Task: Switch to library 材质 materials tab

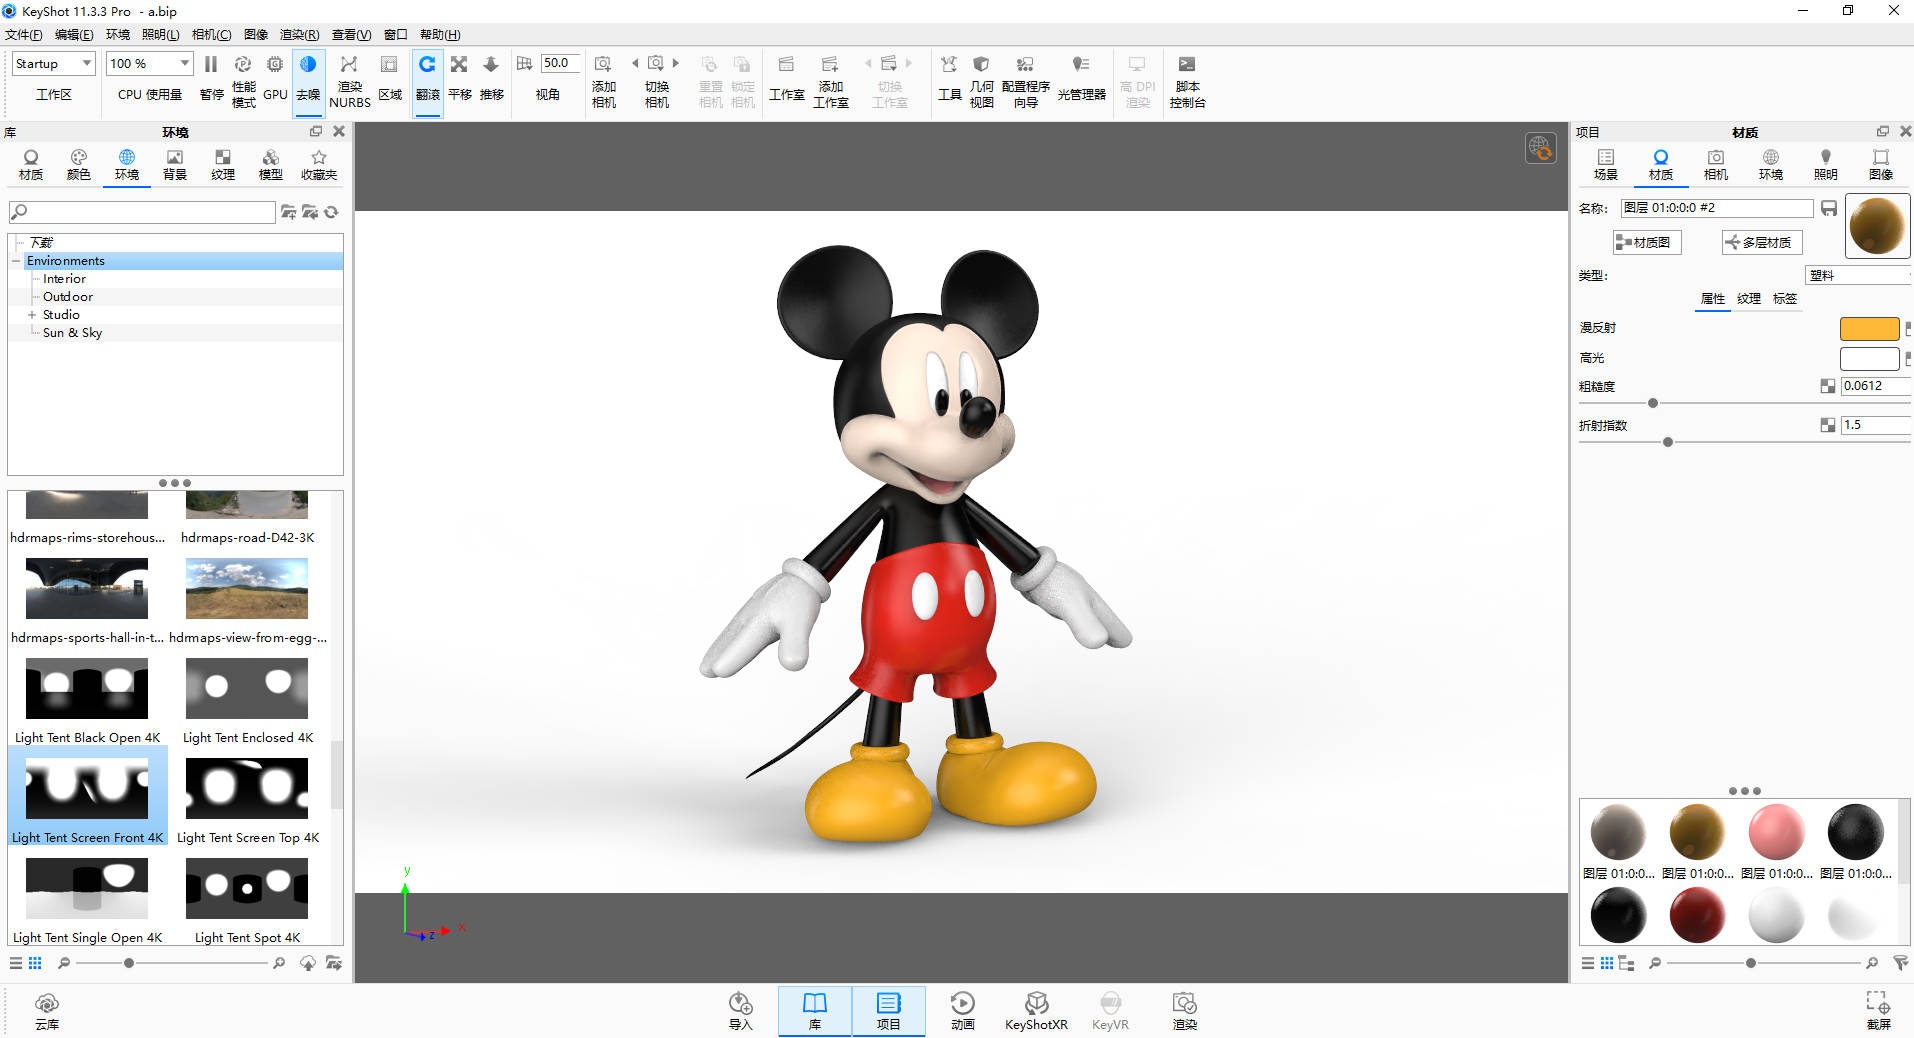Action: pos(31,165)
